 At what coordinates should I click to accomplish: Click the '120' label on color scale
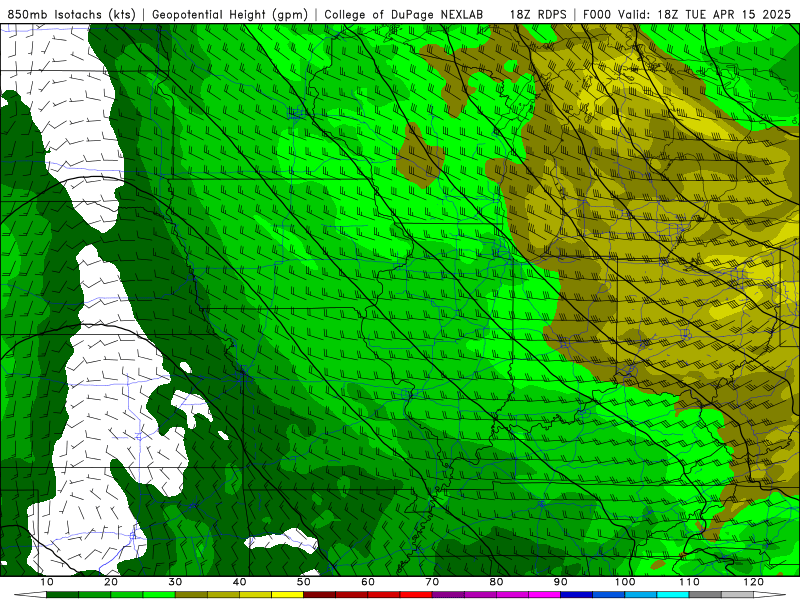(754, 582)
